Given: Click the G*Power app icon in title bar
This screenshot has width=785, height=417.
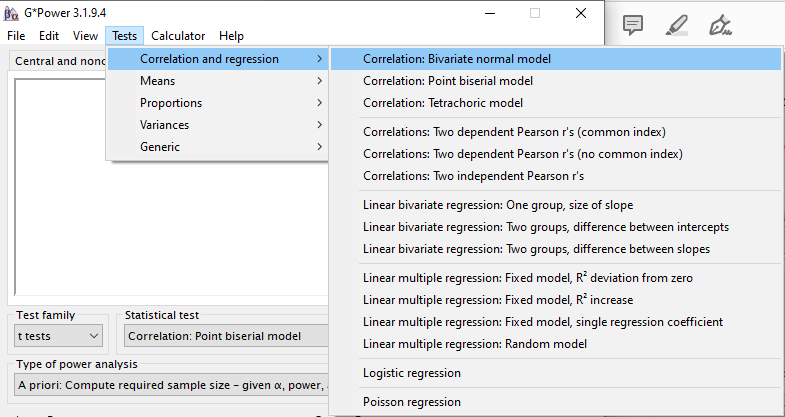Looking at the screenshot, I should tap(11, 13).
